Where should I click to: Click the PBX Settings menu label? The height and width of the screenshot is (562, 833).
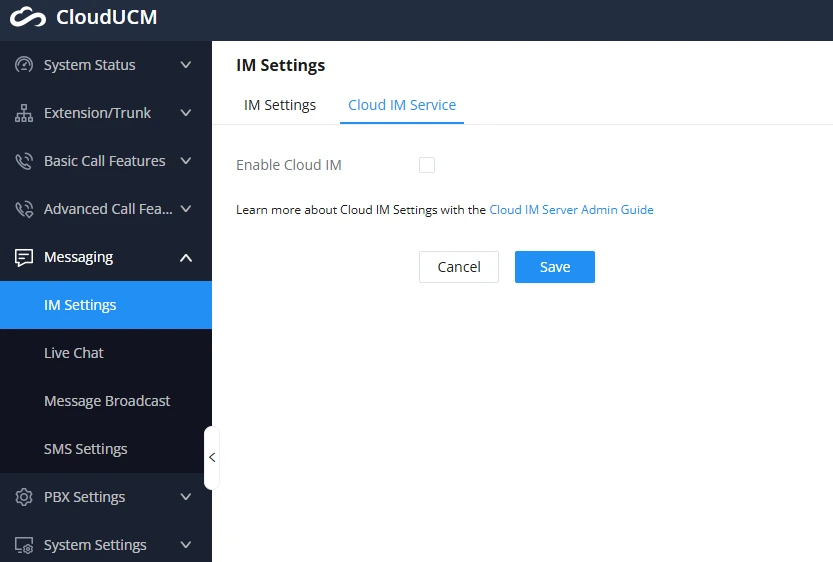point(84,497)
